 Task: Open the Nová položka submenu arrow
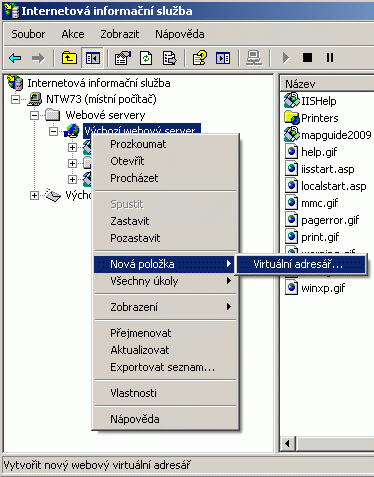[229, 264]
